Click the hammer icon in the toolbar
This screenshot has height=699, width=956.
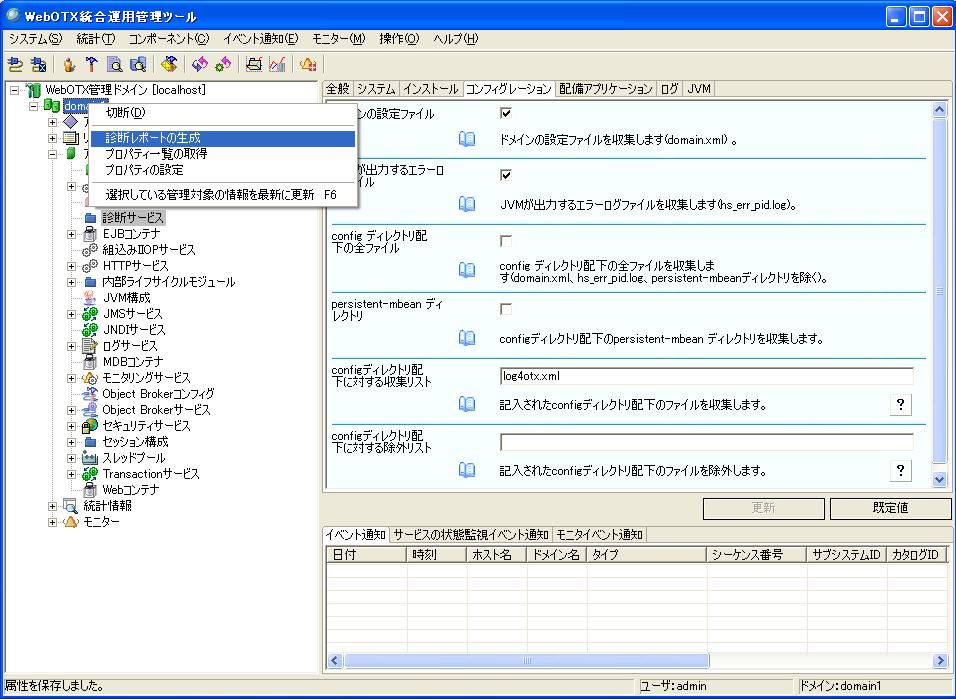(x=92, y=65)
